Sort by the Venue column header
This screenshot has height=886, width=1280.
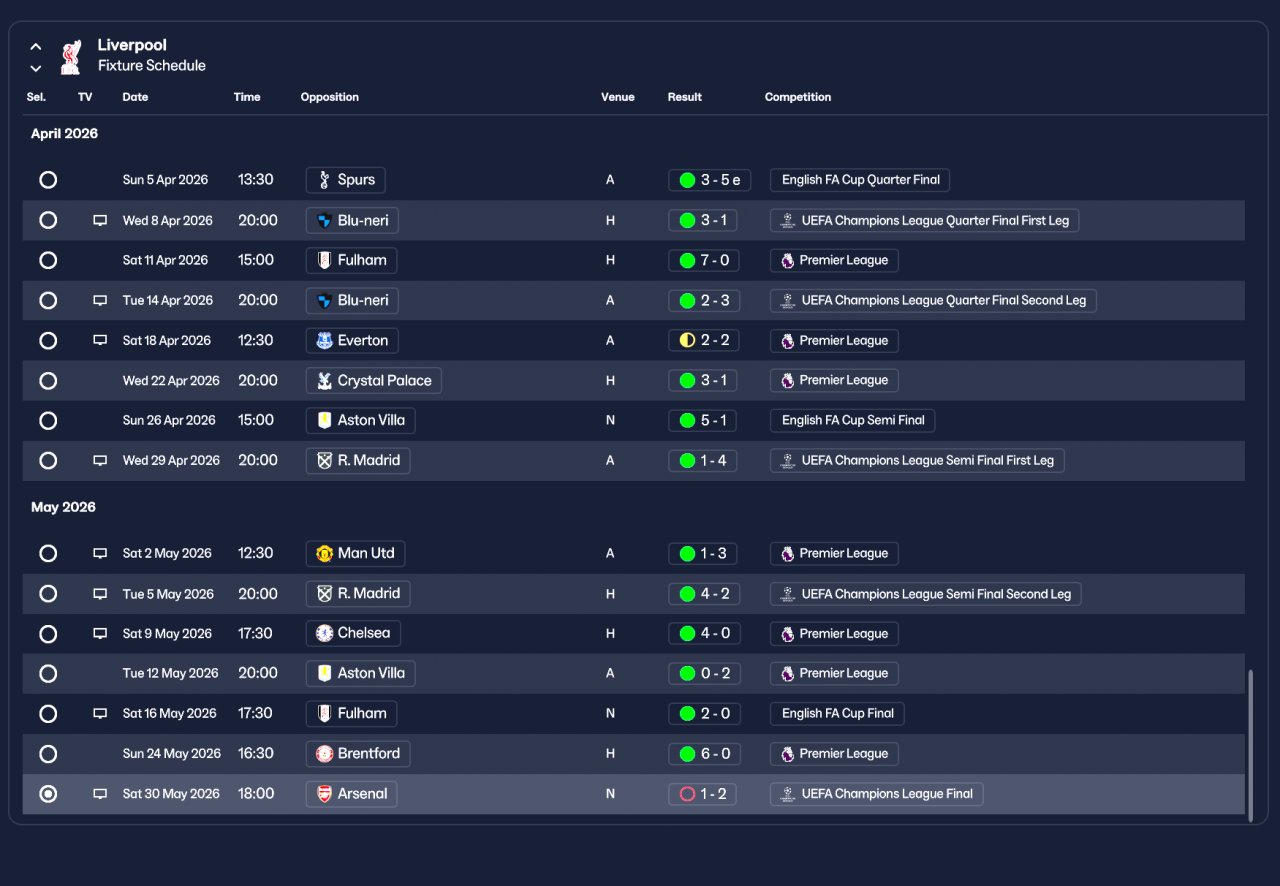tap(618, 97)
